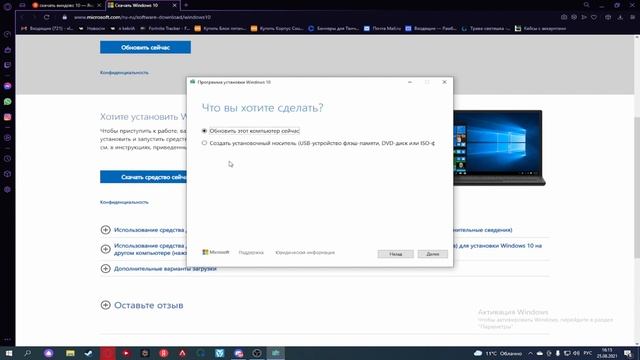The height and width of the screenshot is (360, 640).
Task: Click the padlock site security icon
Action: pyautogui.click(x=64, y=17)
